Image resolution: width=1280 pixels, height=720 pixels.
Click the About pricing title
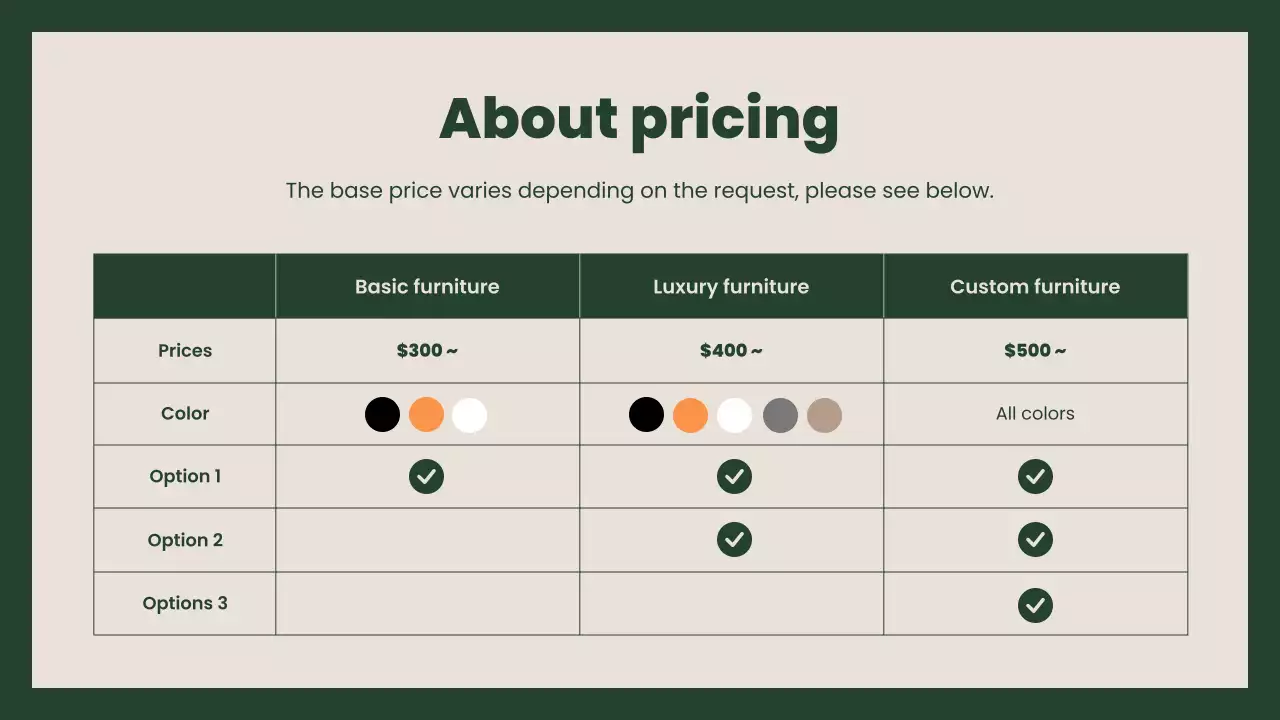pos(639,120)
